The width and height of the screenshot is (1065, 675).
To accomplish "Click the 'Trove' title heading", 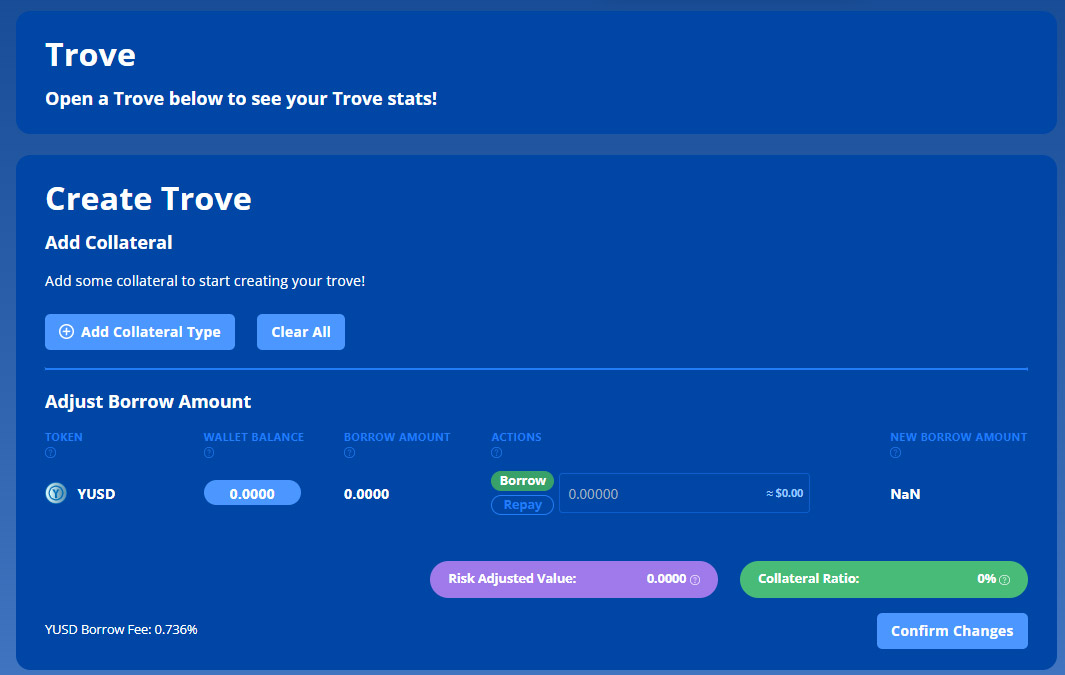I will [x=90, y=55].
